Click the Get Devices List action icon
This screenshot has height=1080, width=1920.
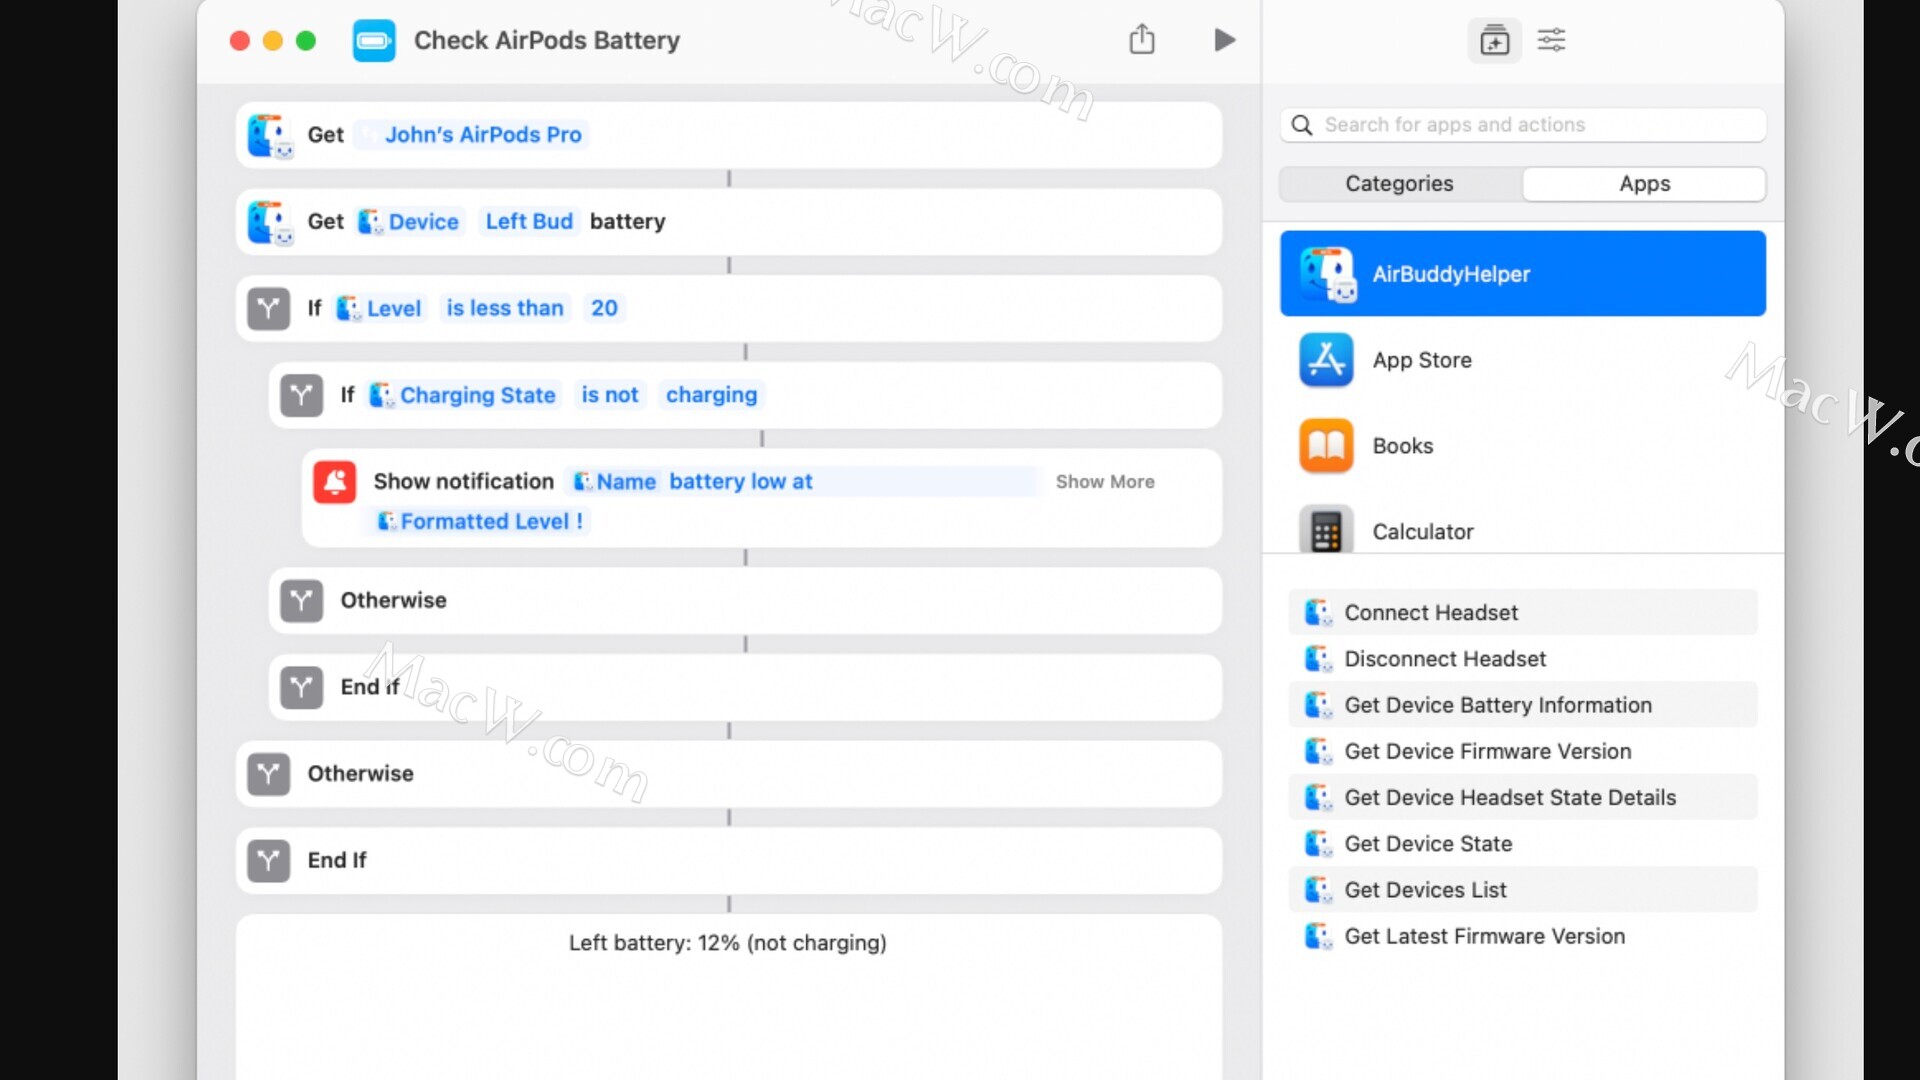pos(1319,889)
